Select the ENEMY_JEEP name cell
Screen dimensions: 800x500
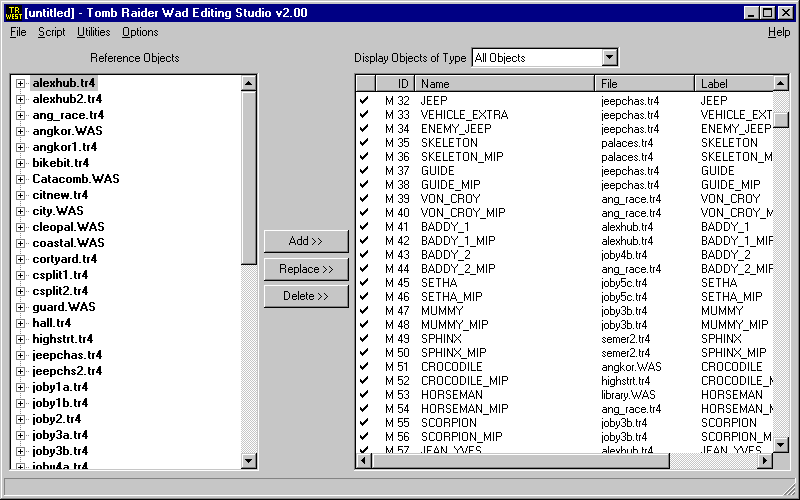456,129
